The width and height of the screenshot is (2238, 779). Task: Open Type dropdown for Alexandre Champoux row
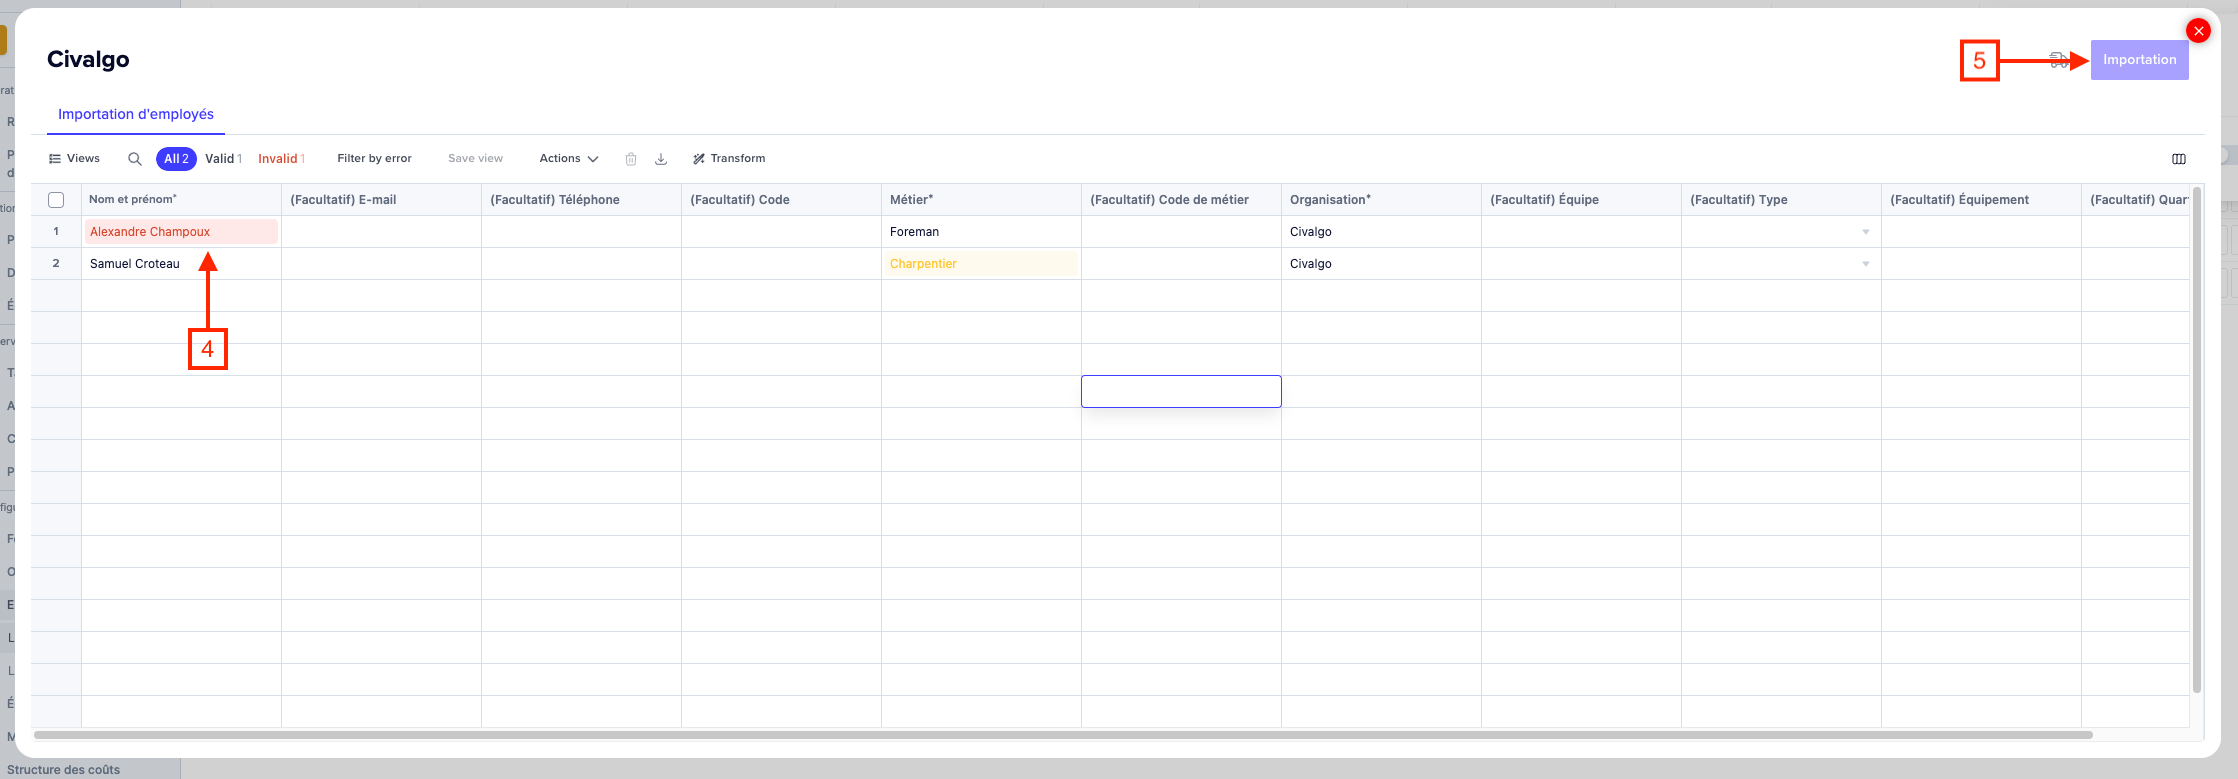click(x=1865, y=232)
